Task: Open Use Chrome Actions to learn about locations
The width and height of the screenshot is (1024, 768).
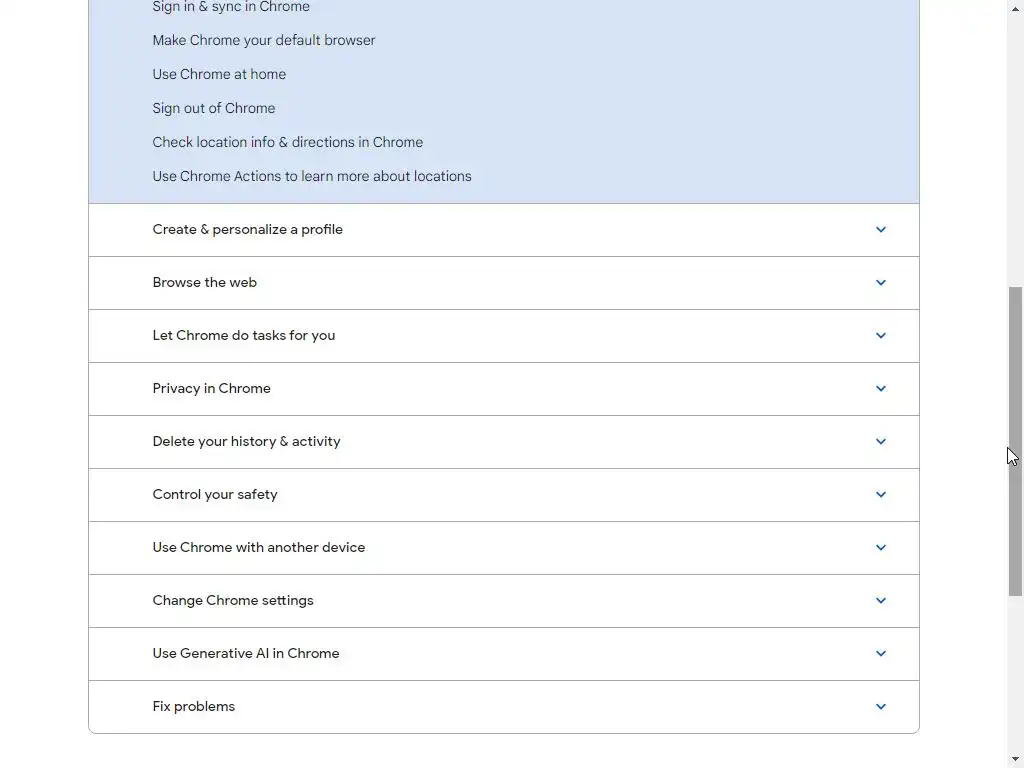Action: point(312,176)
